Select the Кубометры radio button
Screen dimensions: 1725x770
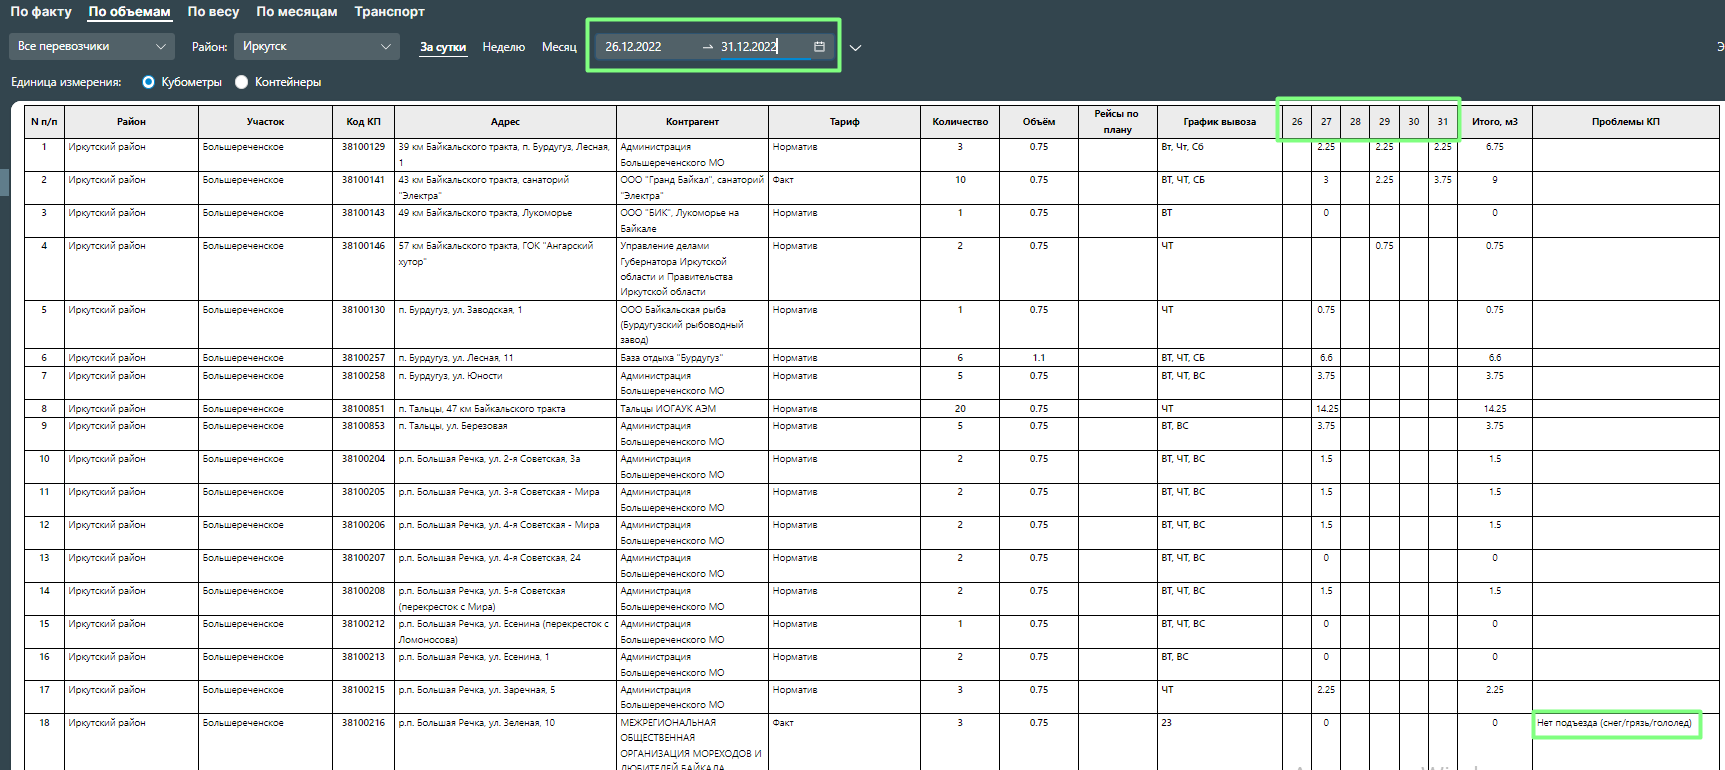(149, 82)
